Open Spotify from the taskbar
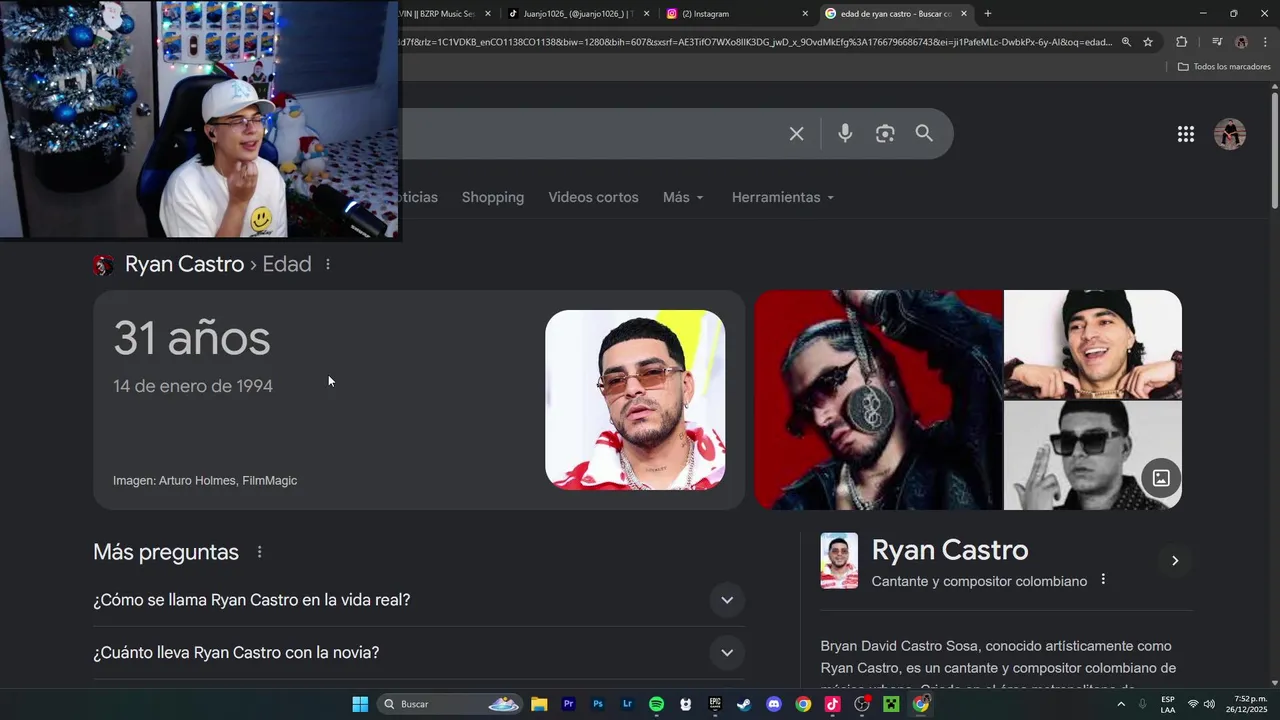1280x720 pixels. (656, 704)
